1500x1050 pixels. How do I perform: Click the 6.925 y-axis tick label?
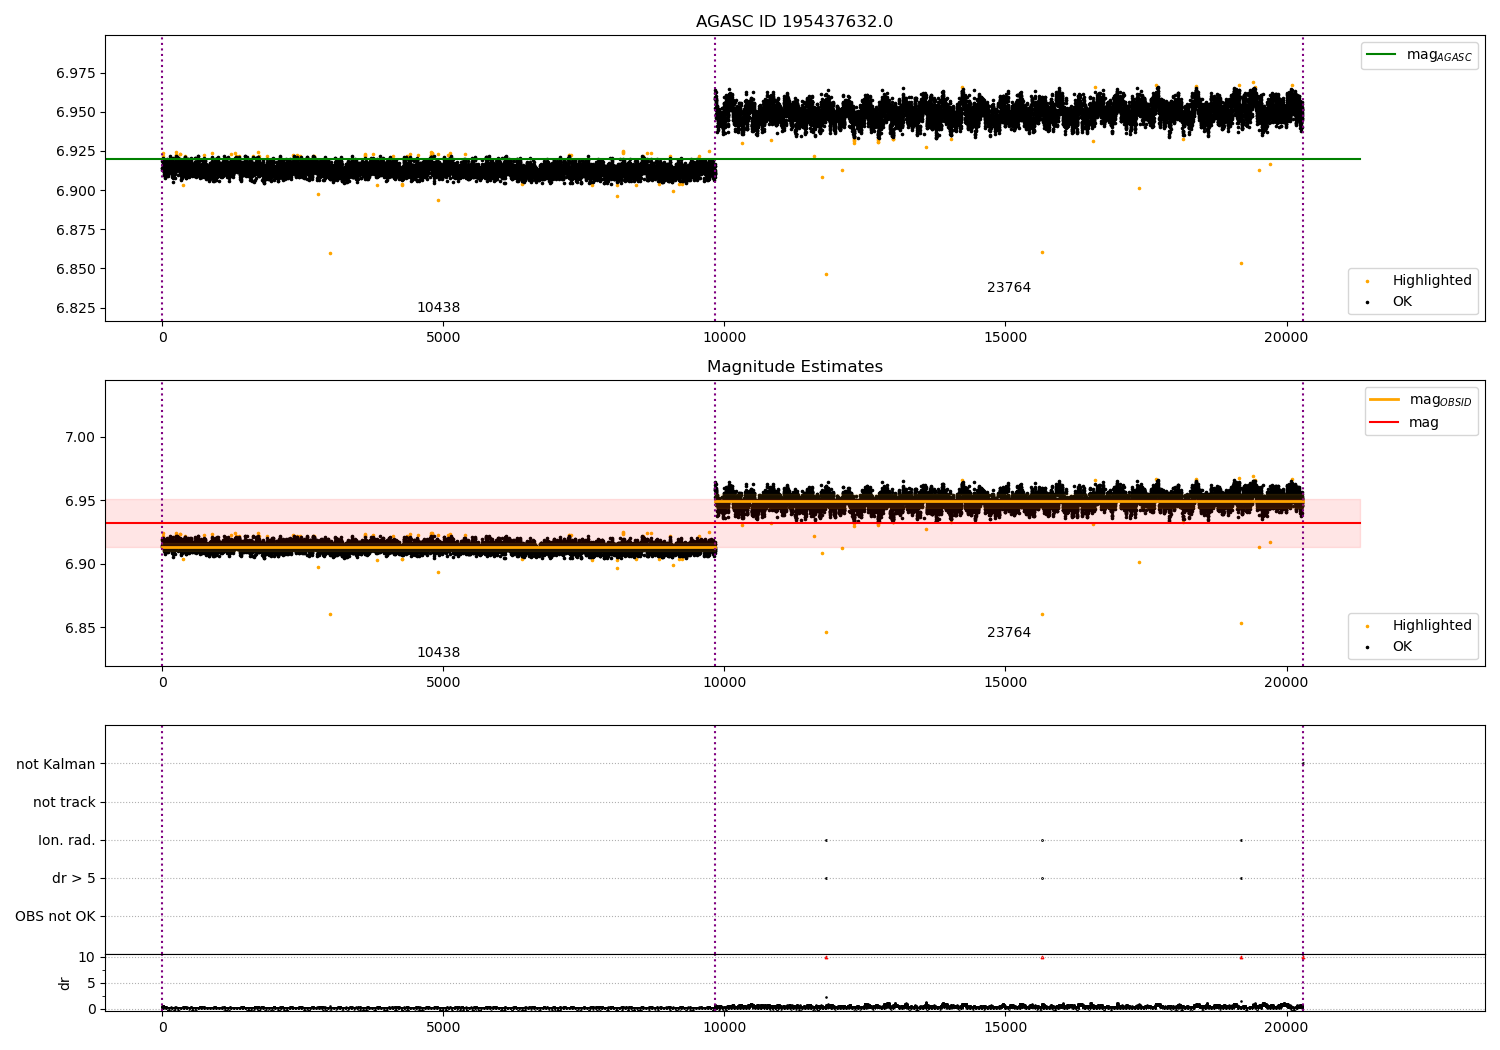pyautogui.click(x=75, y=152)
